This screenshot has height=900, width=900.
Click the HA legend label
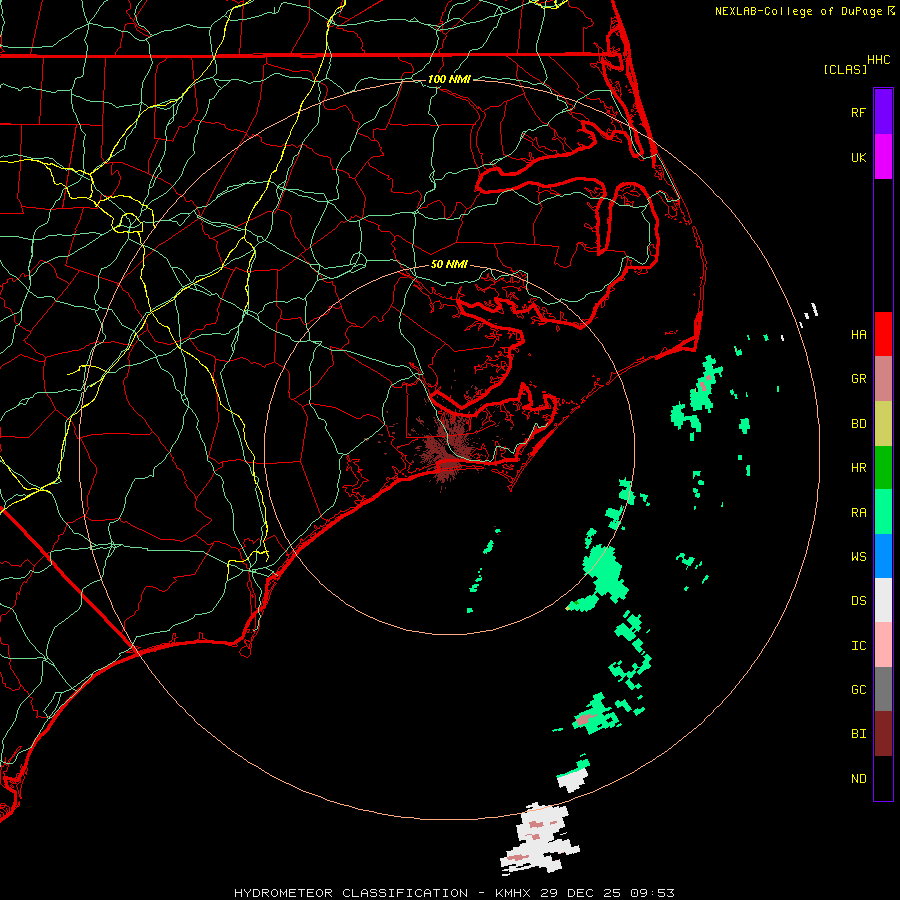[858, 334]
